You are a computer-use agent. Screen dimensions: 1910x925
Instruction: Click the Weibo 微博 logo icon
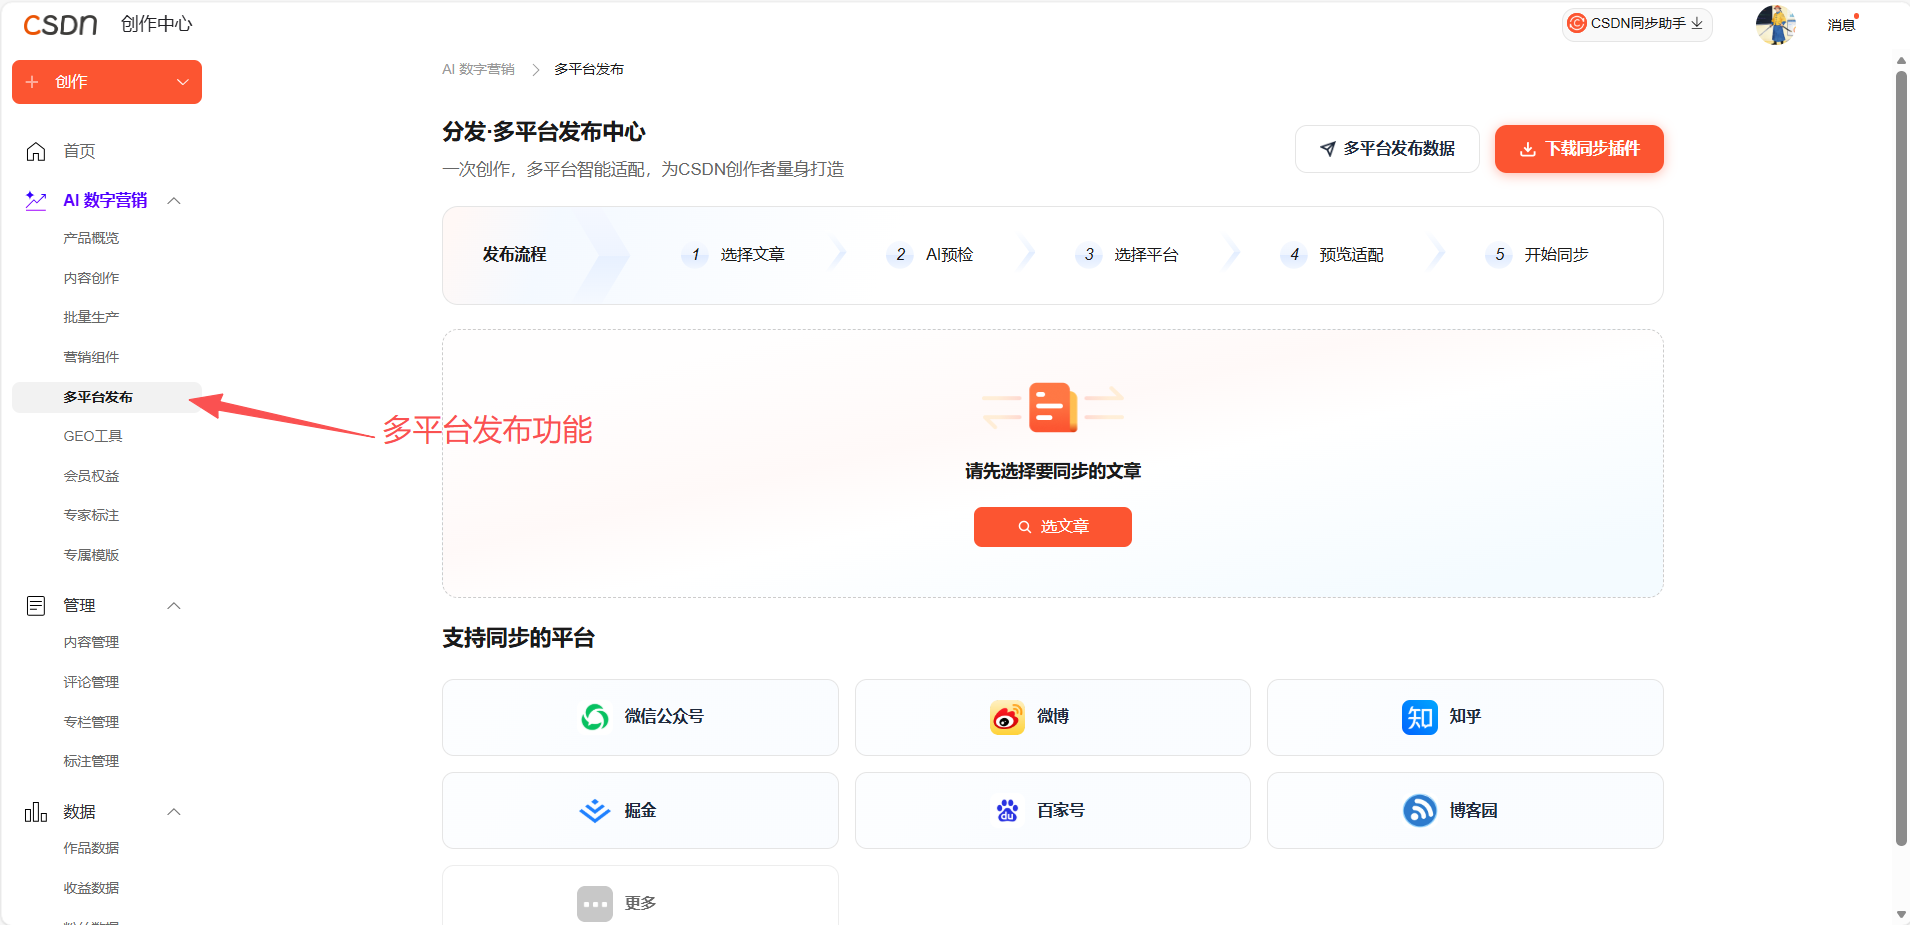(1007, 717)
